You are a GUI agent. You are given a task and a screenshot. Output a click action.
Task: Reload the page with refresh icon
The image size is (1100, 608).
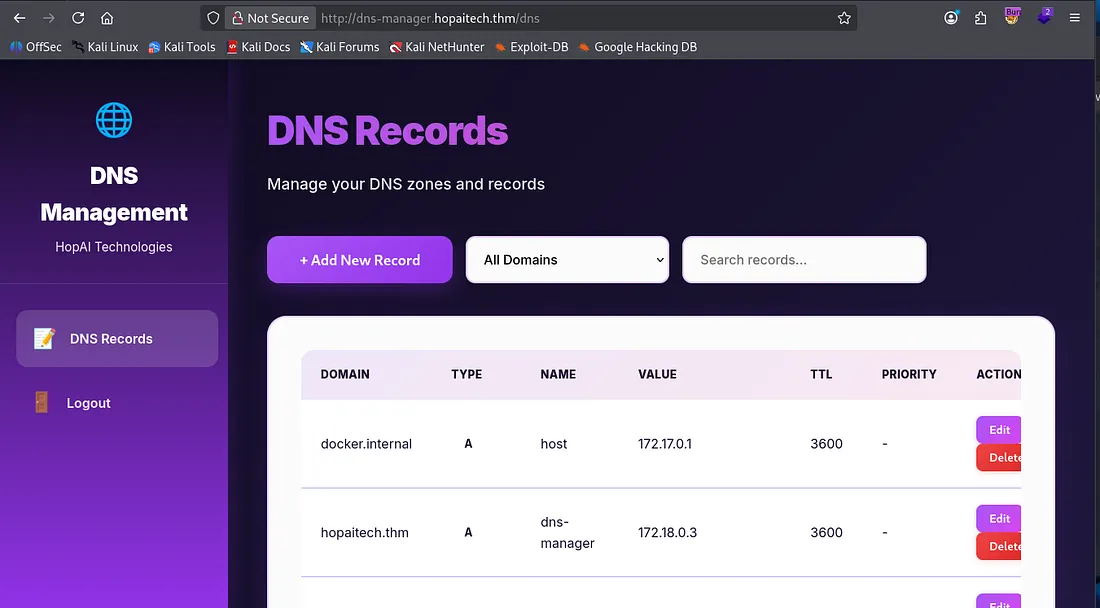78,18
